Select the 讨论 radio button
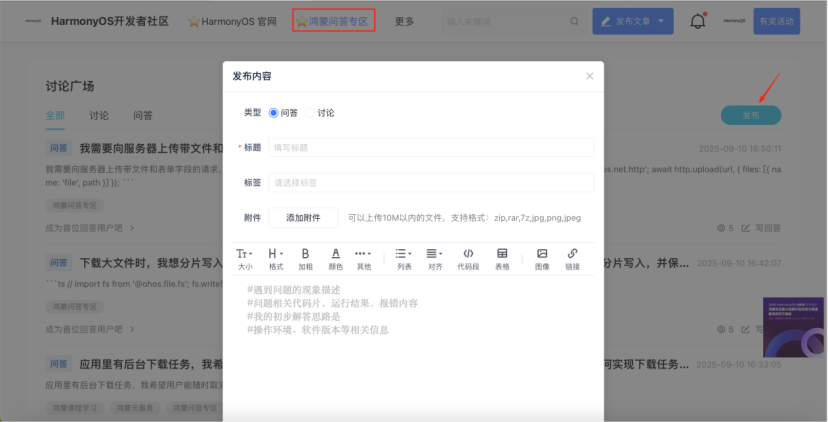 click(310, 113)
